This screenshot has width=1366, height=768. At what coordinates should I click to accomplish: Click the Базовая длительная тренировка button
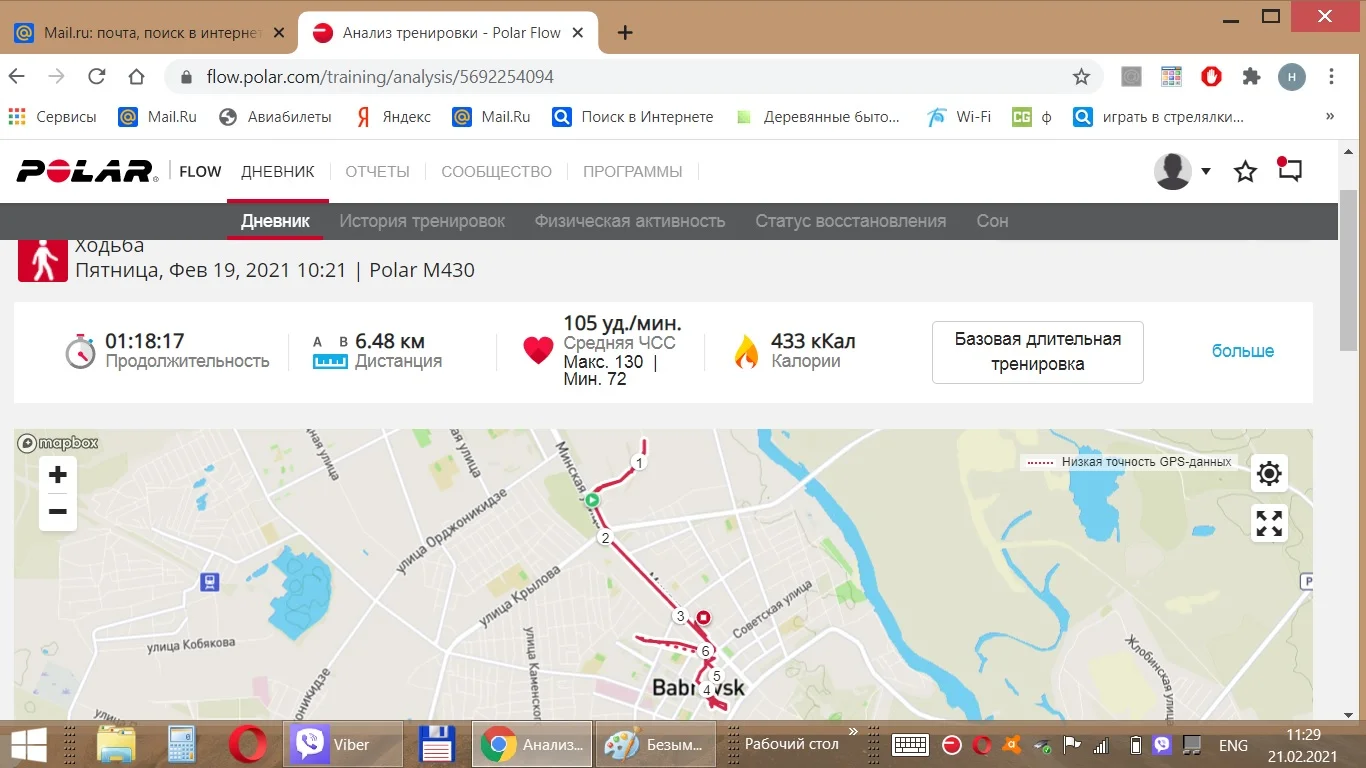[x=1038, y=352]
